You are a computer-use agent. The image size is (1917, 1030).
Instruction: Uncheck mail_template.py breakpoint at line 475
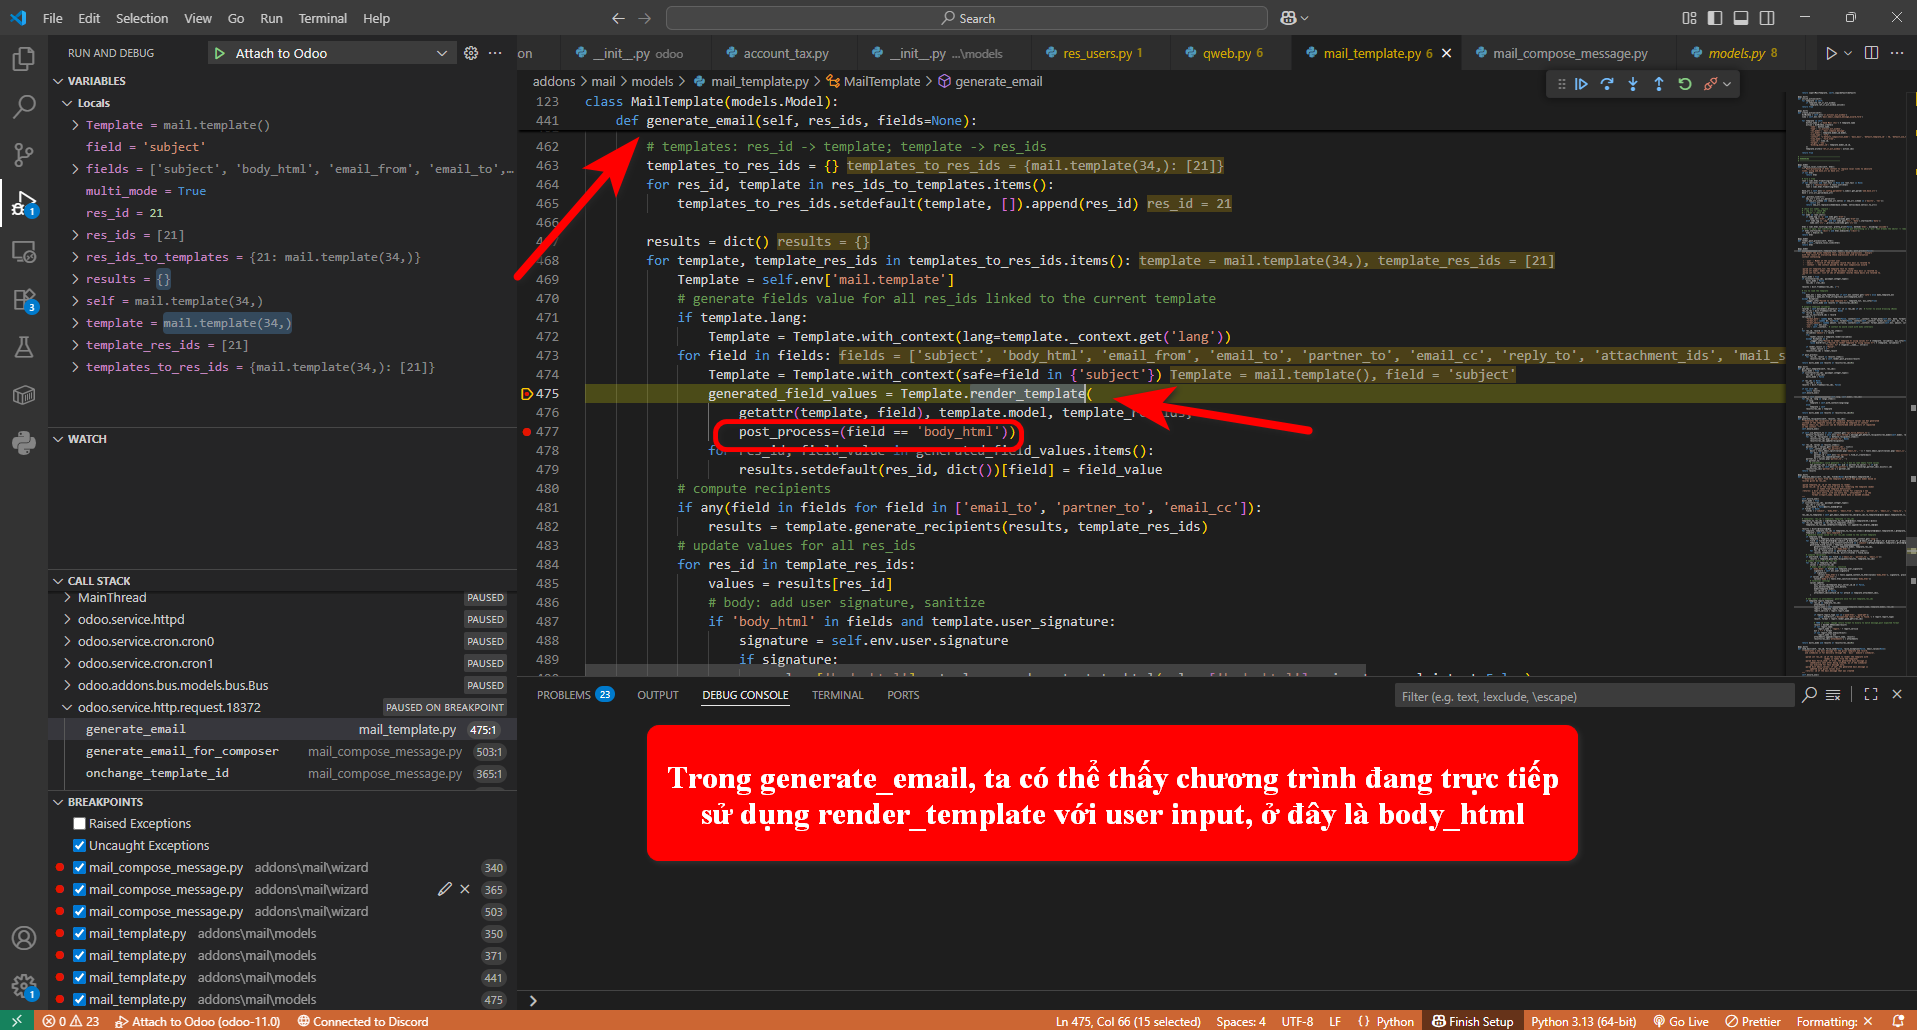(79, 1000)
